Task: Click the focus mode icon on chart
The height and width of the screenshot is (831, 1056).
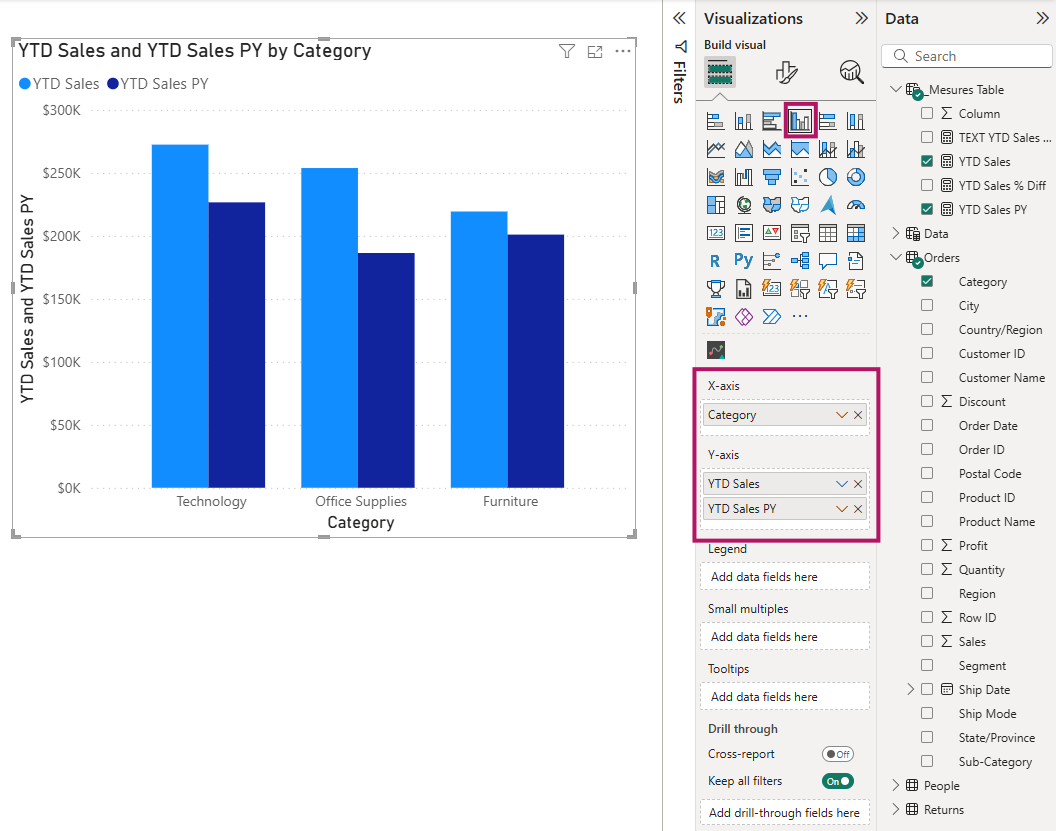Action: click(595, 52)
